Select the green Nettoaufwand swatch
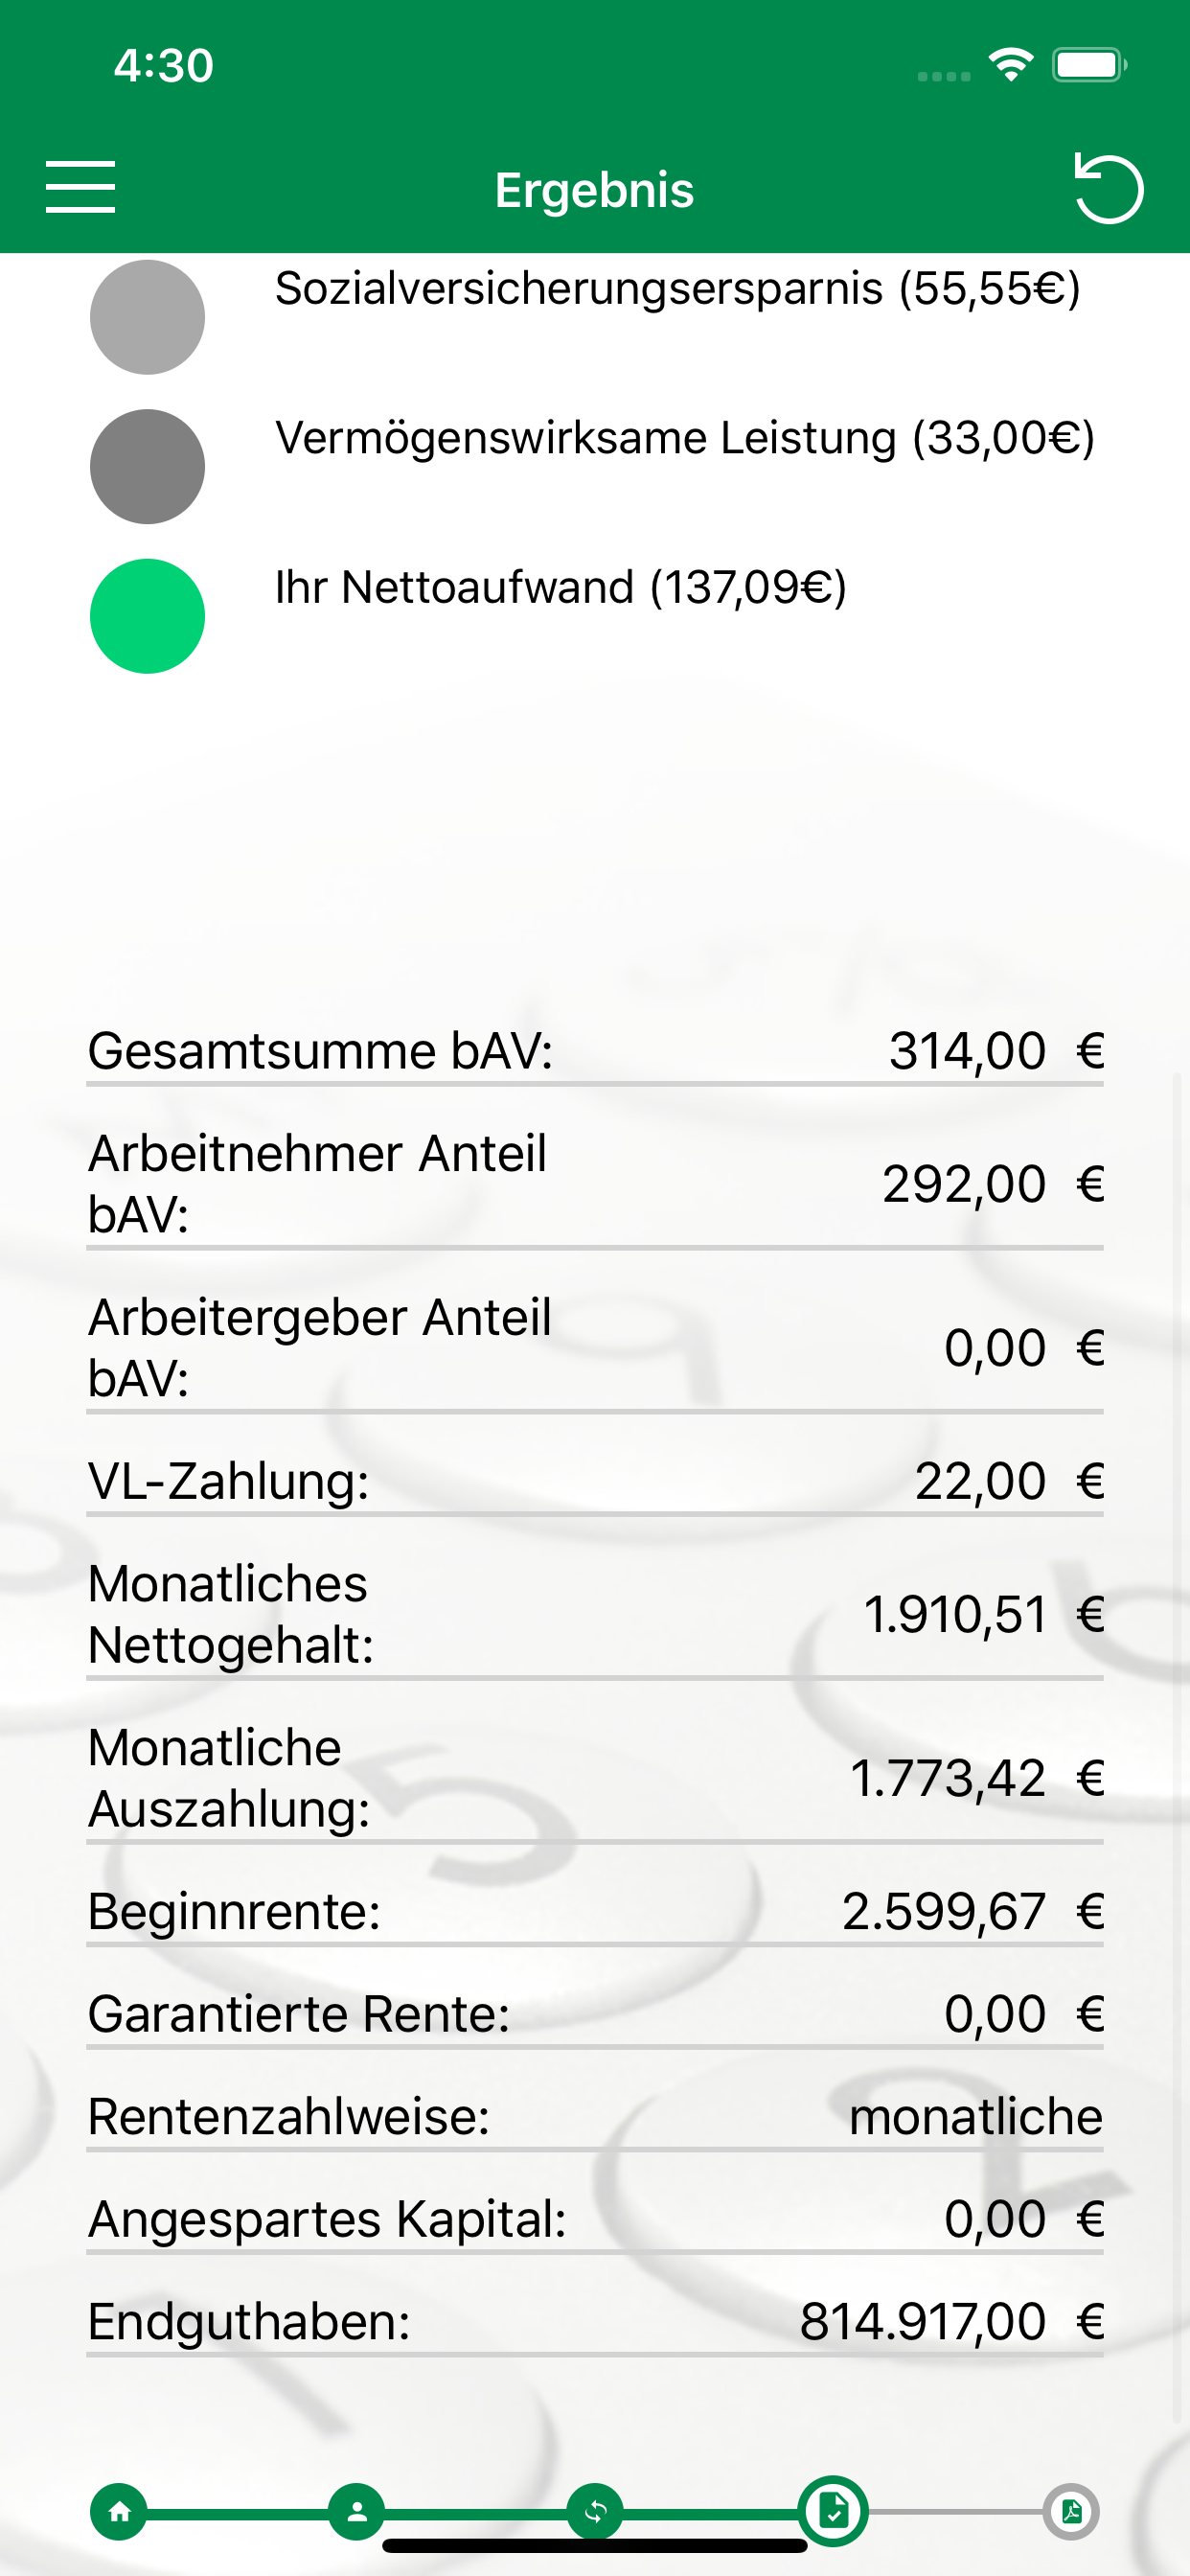 (147, 616)
